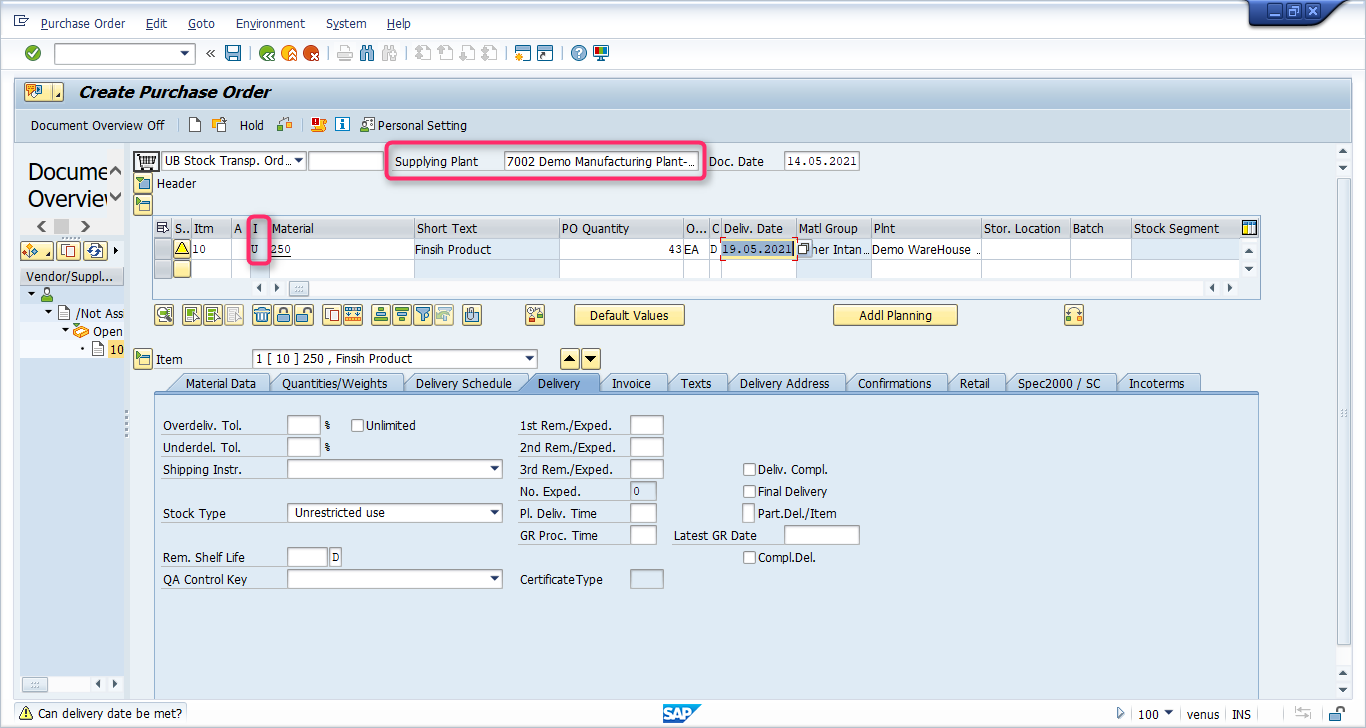Collapse the Open tree node
The image size is (1366, 728).
tap(65, 330)
